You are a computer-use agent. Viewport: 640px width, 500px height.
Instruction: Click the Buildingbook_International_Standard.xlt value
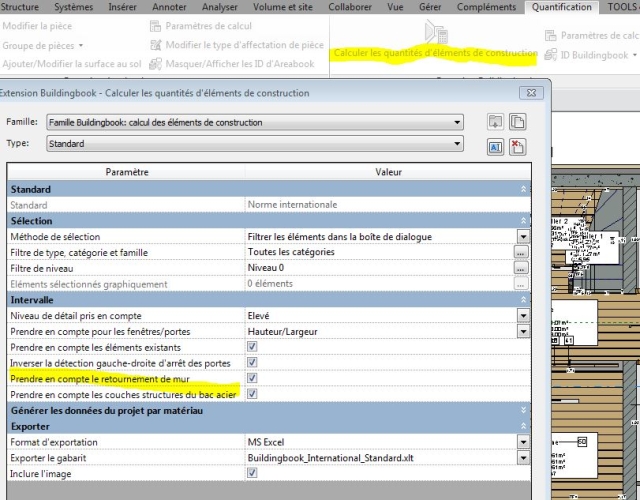331,458
